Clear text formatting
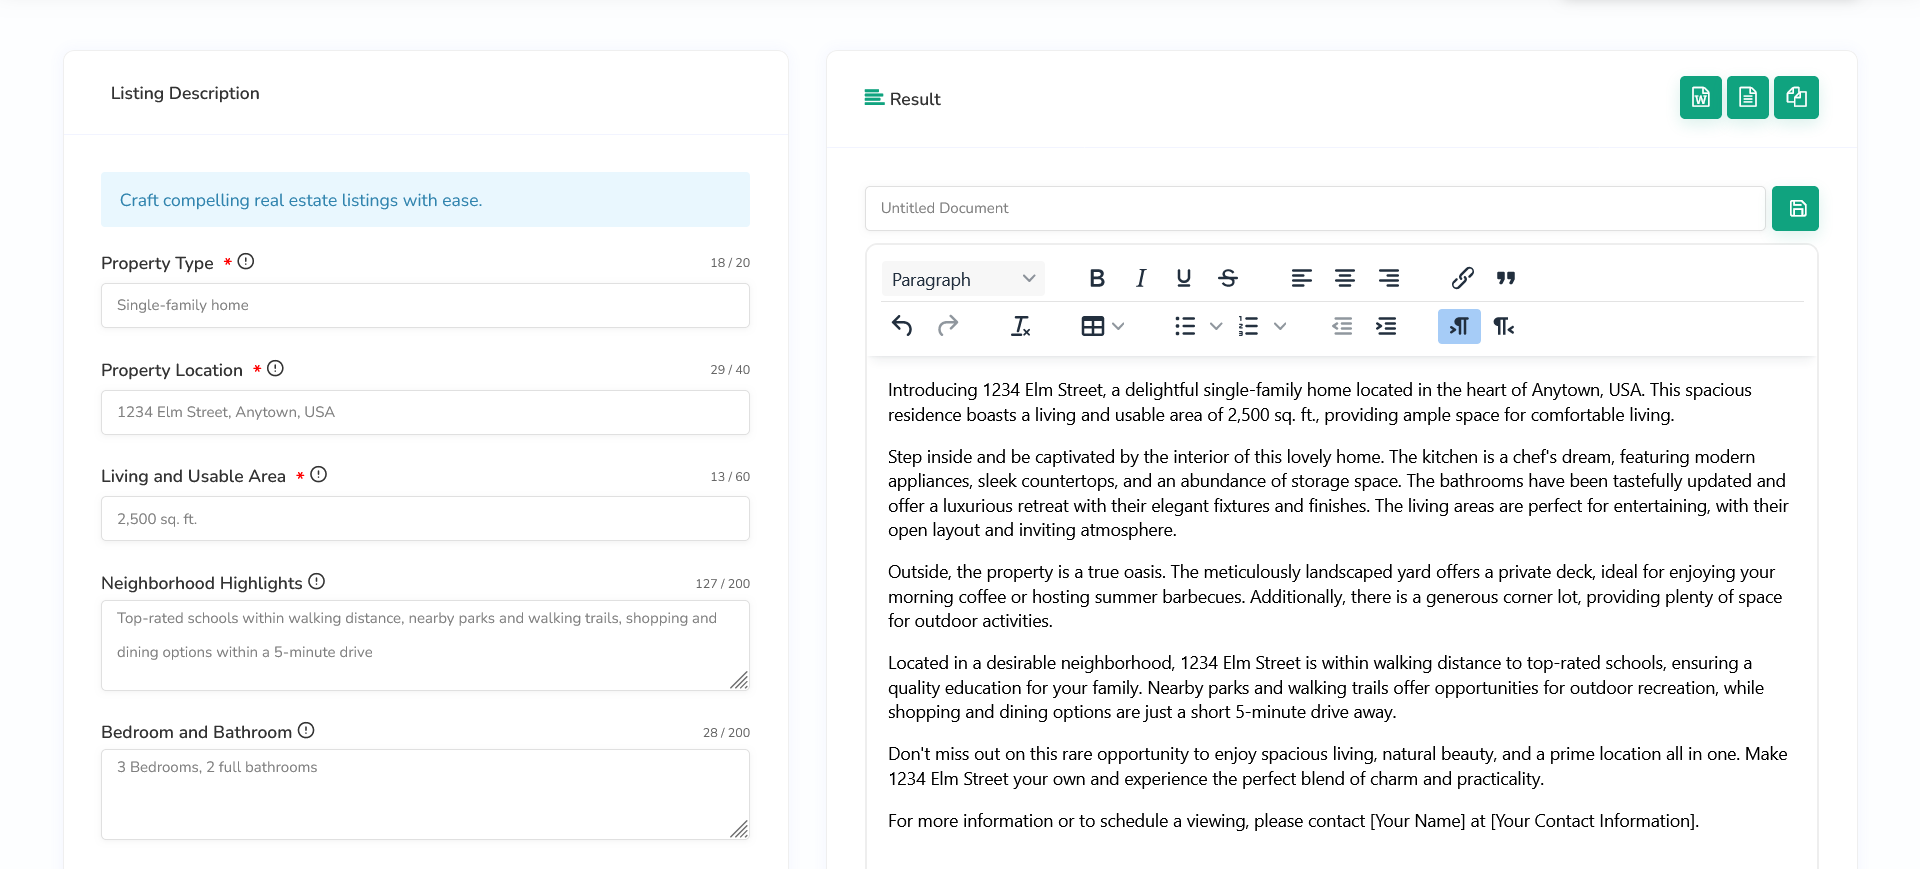This screenshot has height=869, width=1920. pos(1020,327)
